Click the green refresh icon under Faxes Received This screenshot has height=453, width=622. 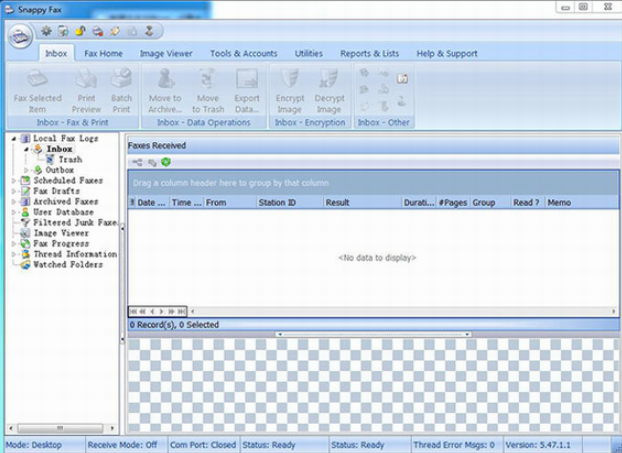point(166,162)
